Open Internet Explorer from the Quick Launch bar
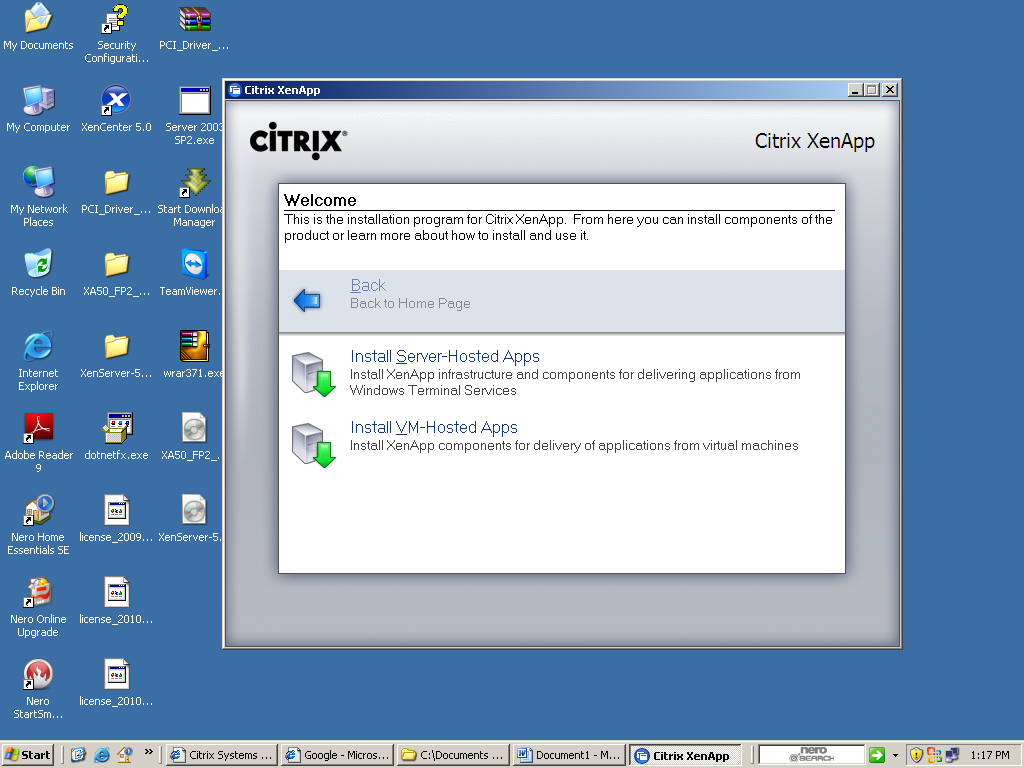Viewport: 1024px width, 768px height. click(103, 754)
